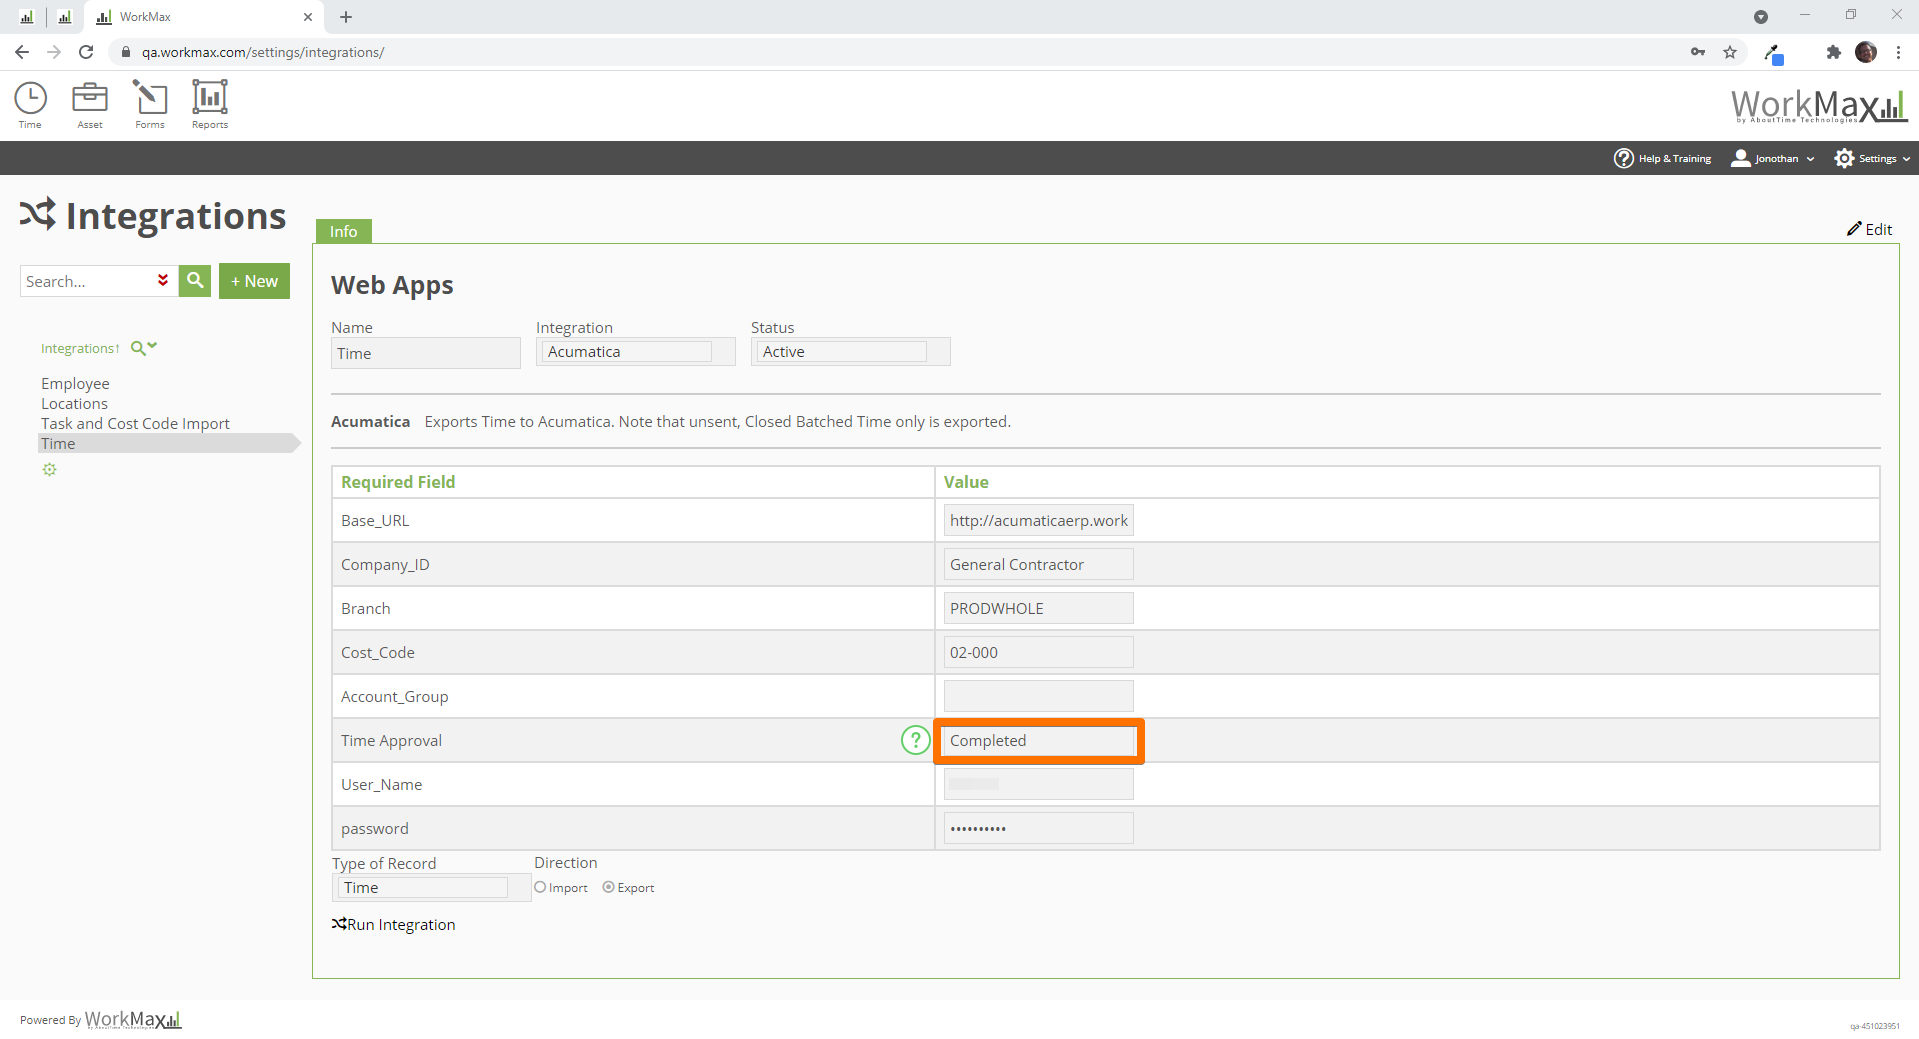
Task: Open the Integrations filter search dropdown
Action: point(144,348)
